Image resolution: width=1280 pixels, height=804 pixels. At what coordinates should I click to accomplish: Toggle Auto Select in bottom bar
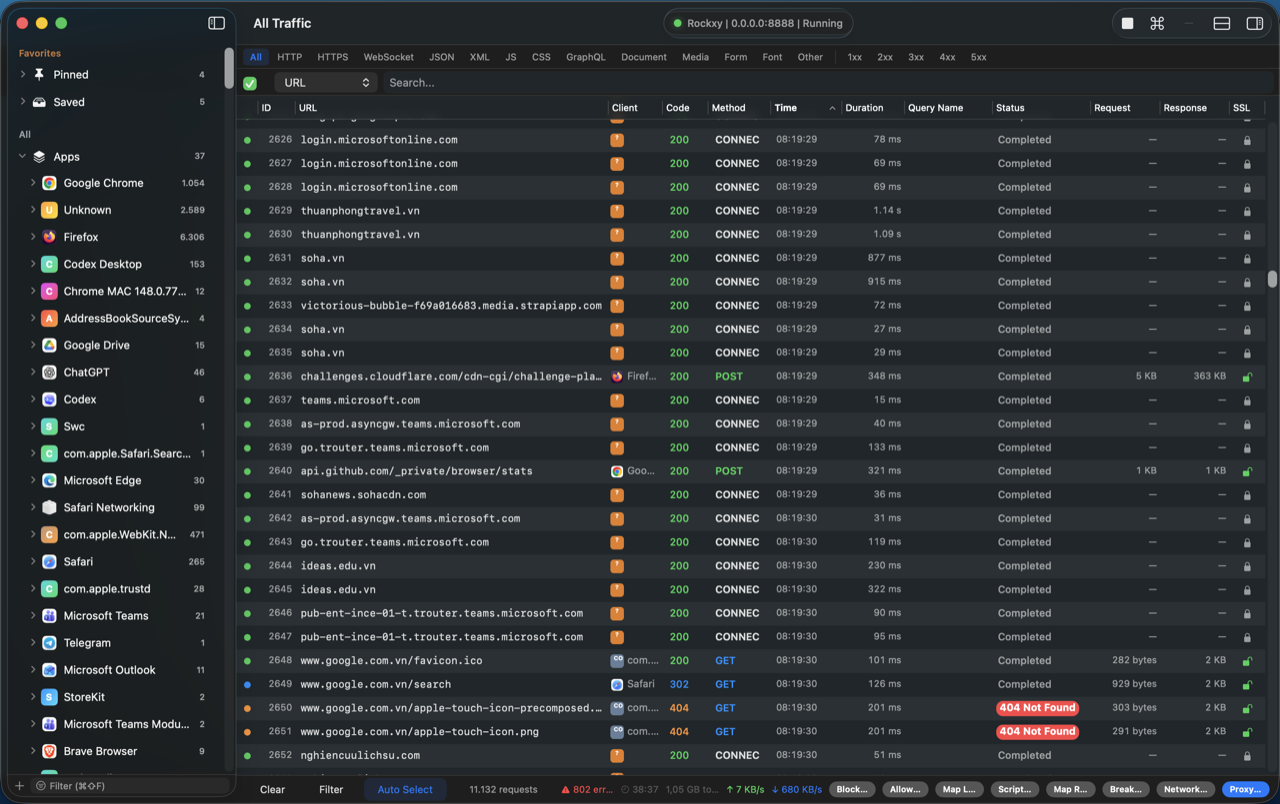(x=405, y=789)
